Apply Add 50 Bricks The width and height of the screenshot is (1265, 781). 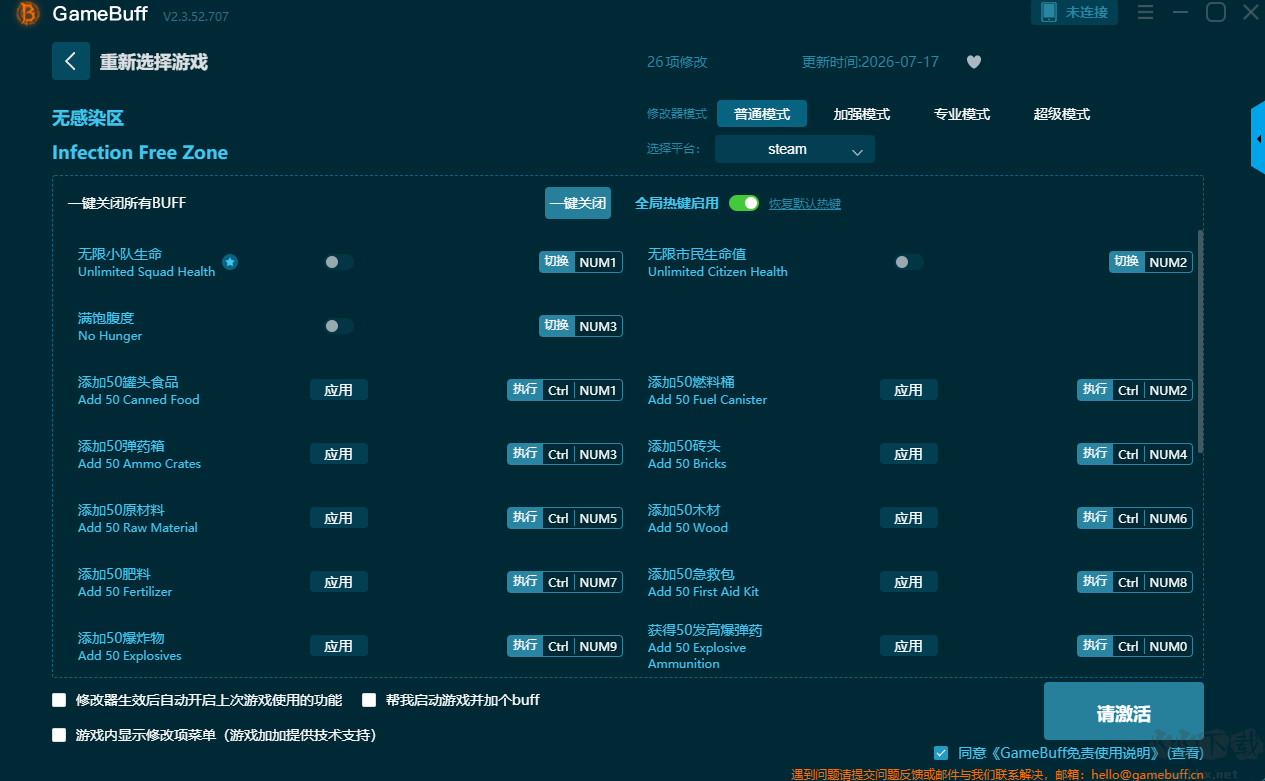click(x=909, y=454)
